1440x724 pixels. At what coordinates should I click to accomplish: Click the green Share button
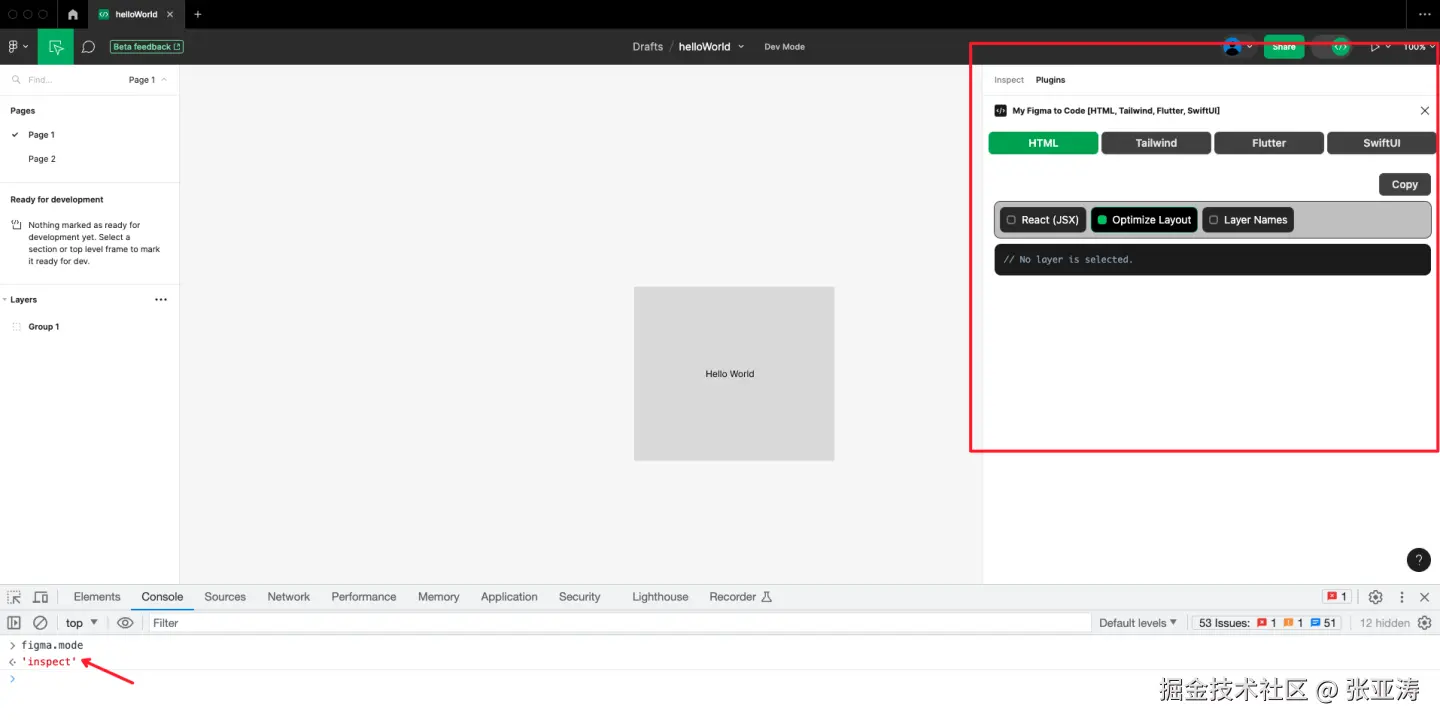pyautogui.click(x=1284, y=47)
